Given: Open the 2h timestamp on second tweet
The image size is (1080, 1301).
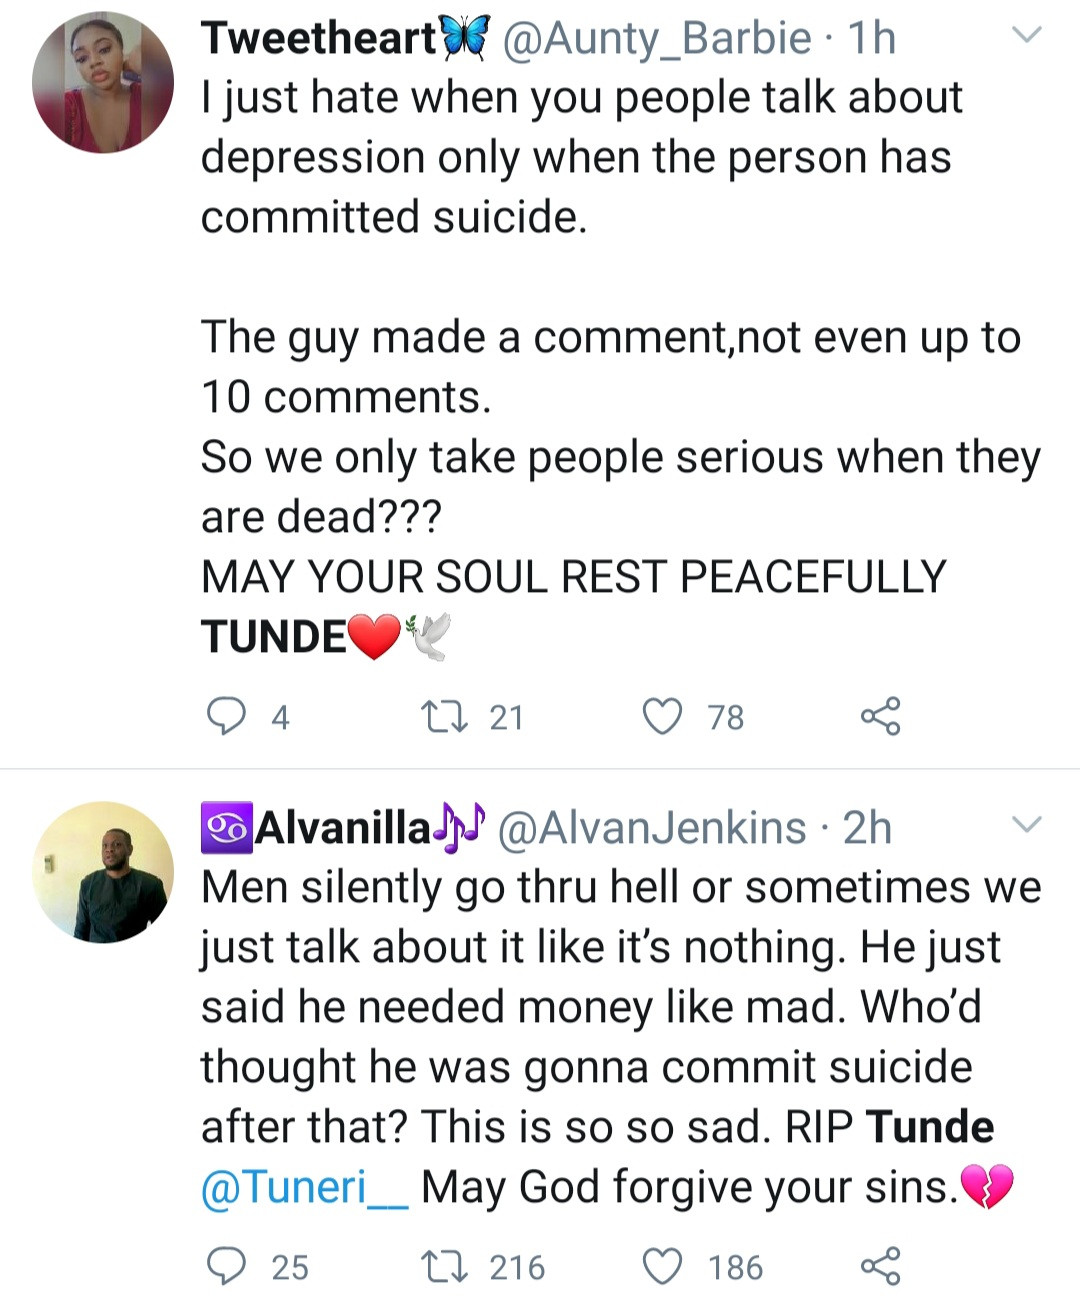Looking at the screenshot, I should 866,828.
